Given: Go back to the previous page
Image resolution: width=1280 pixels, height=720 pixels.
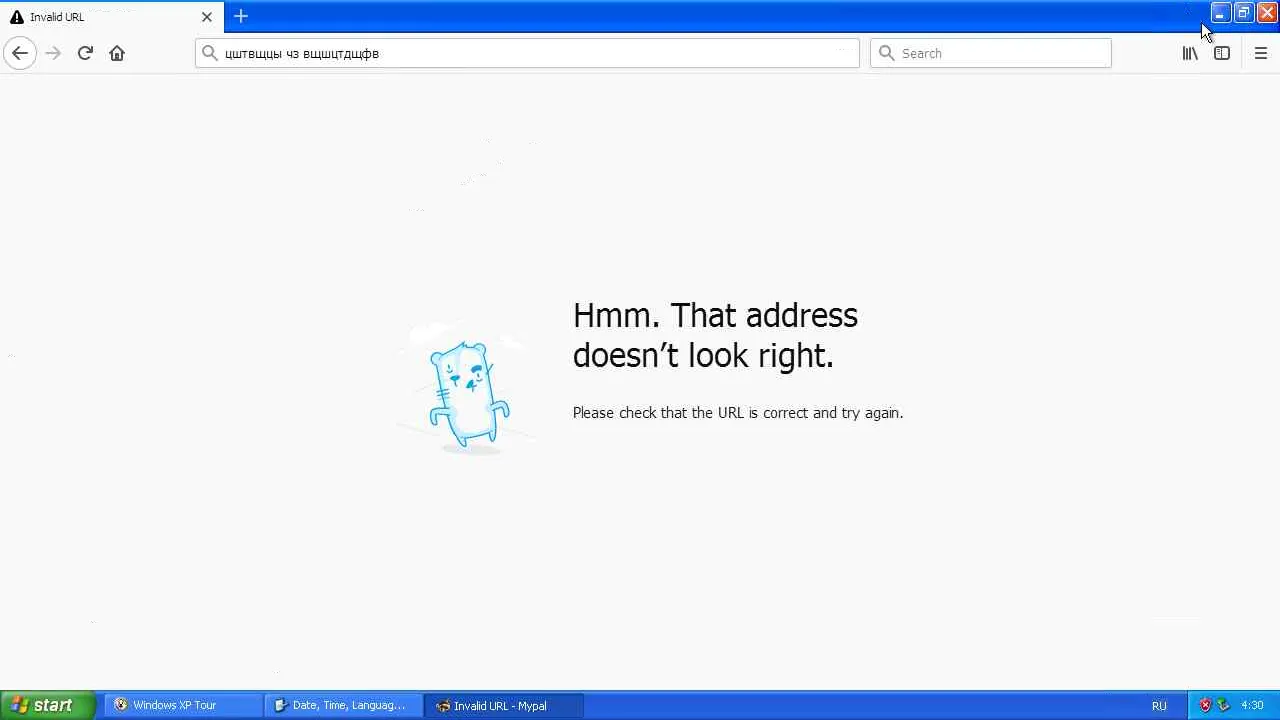Looking at the screenshot, I should [19, 53].
